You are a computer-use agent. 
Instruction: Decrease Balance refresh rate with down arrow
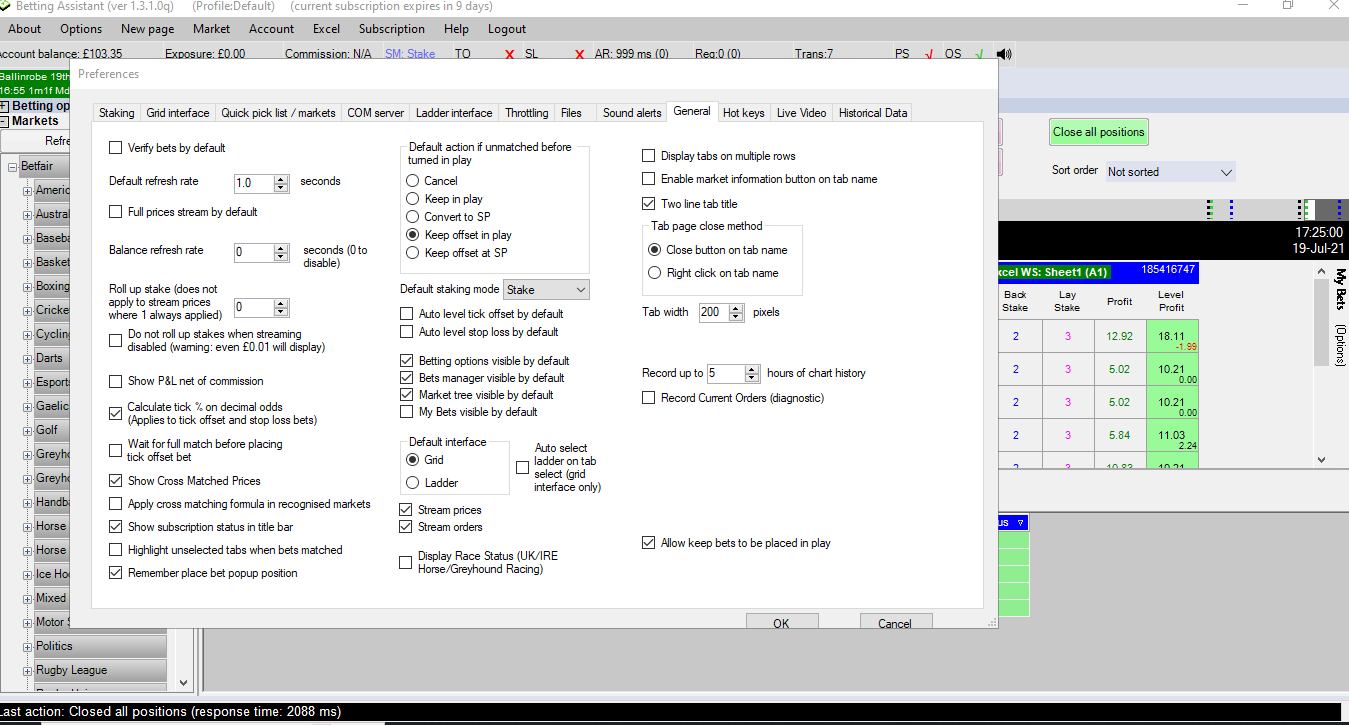click(x=281, y=258)
